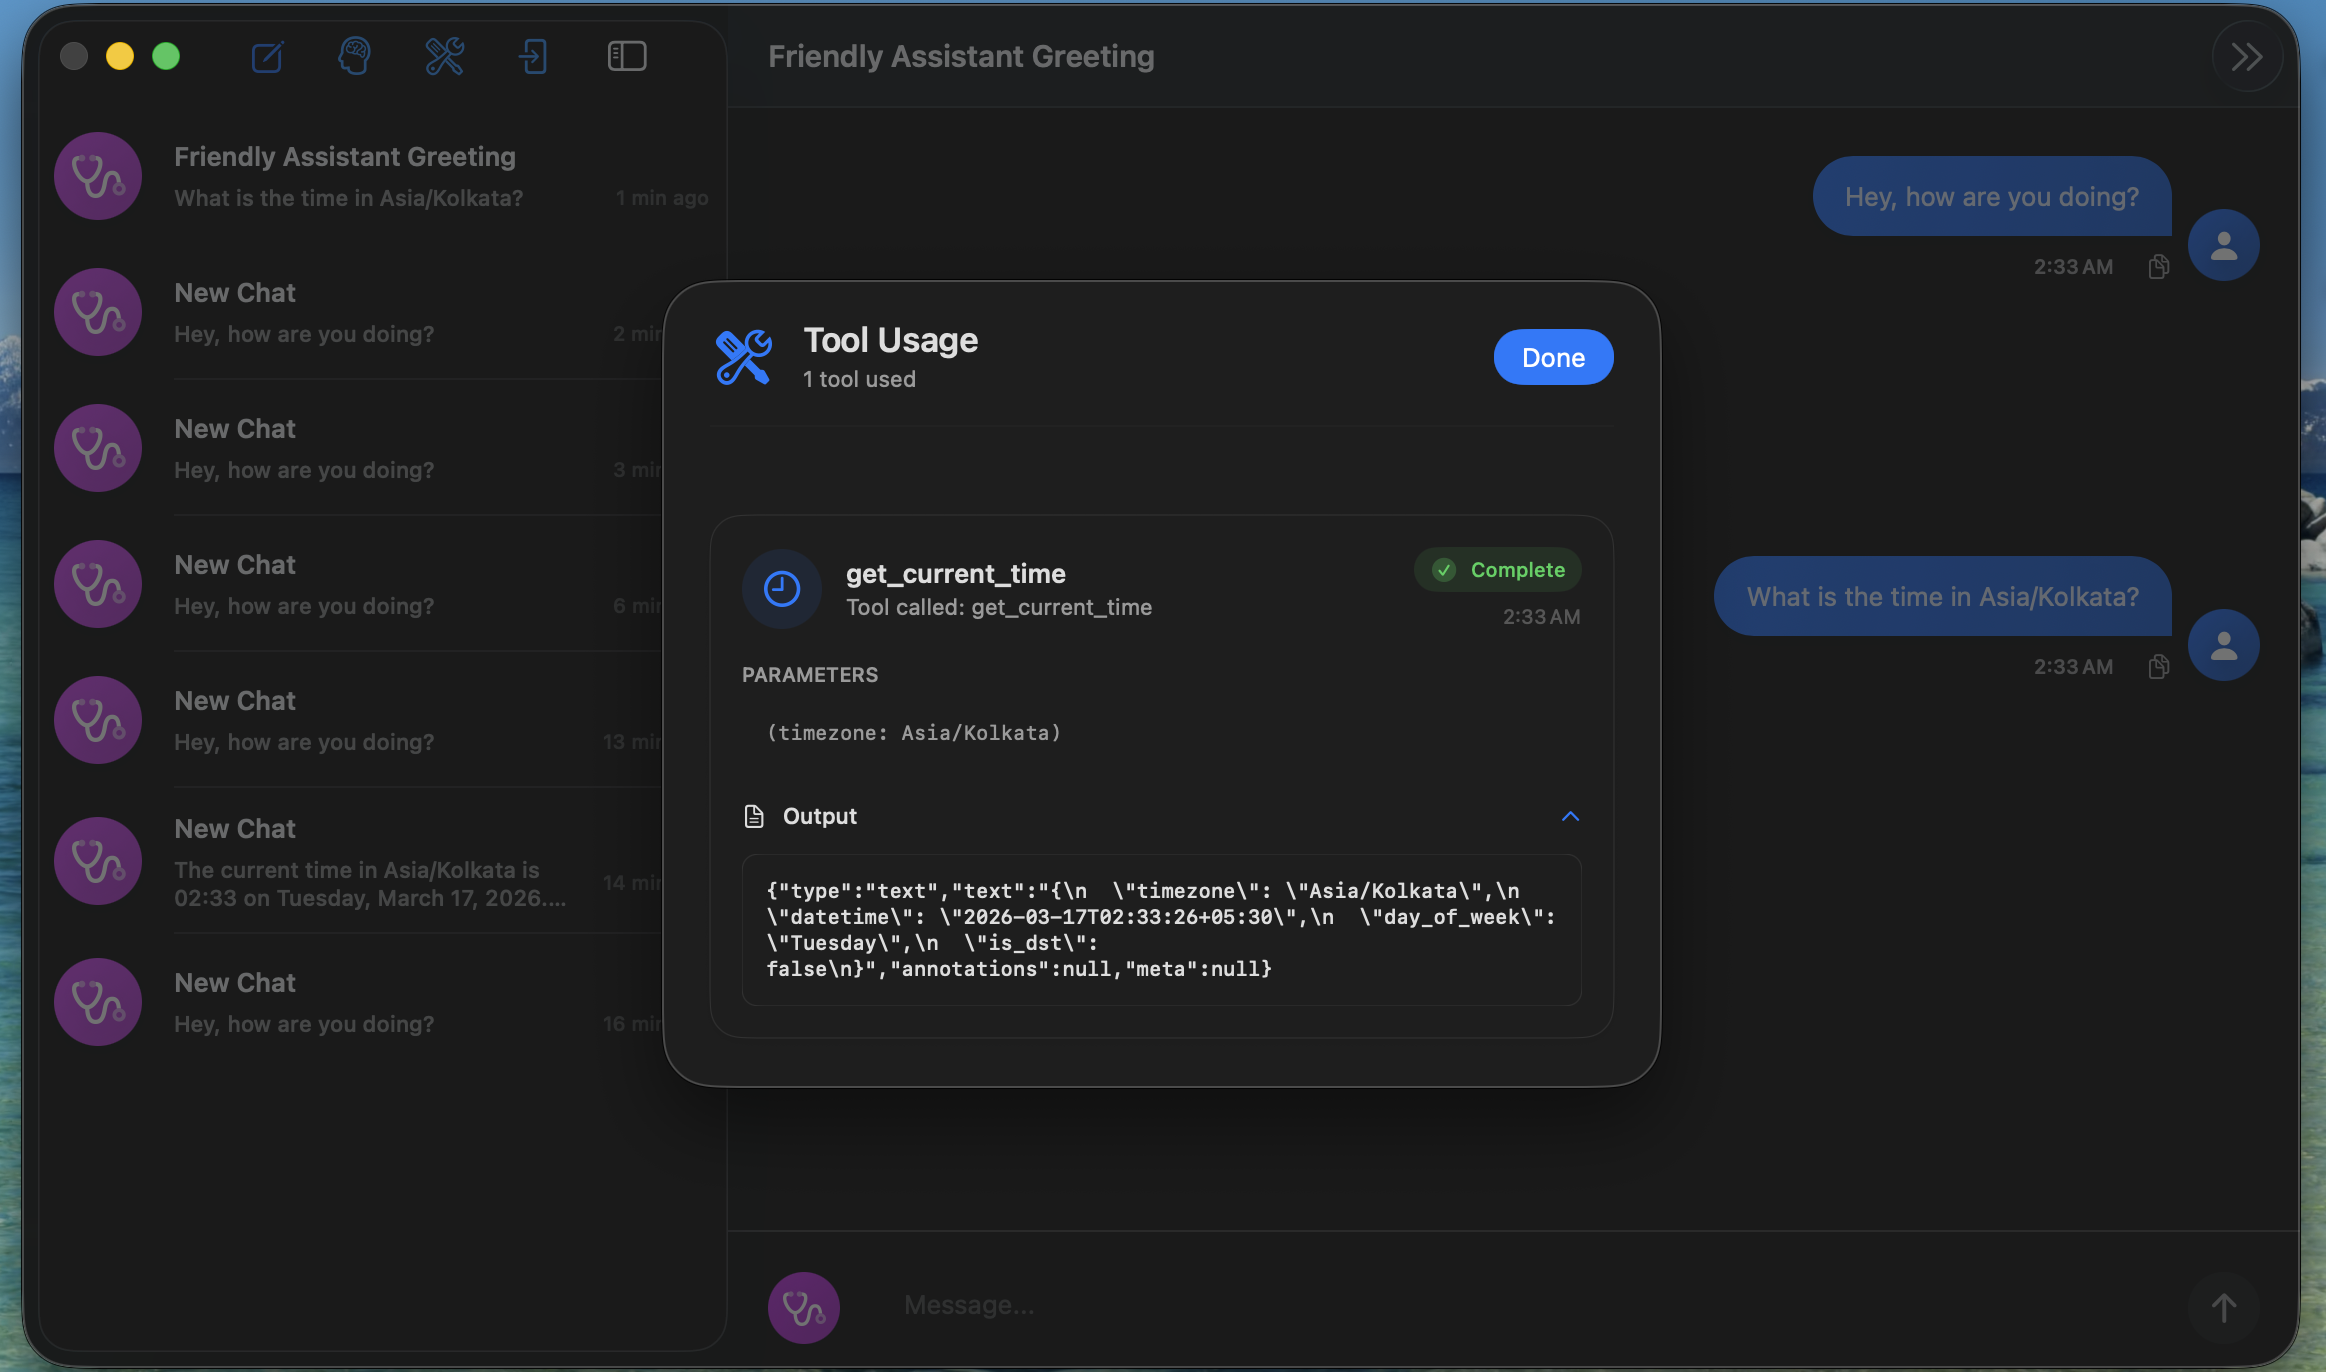This screenshot has height=1372, width=2326.
Task: Click the get_current_time clock icon
Action: (x=781, y=588)
